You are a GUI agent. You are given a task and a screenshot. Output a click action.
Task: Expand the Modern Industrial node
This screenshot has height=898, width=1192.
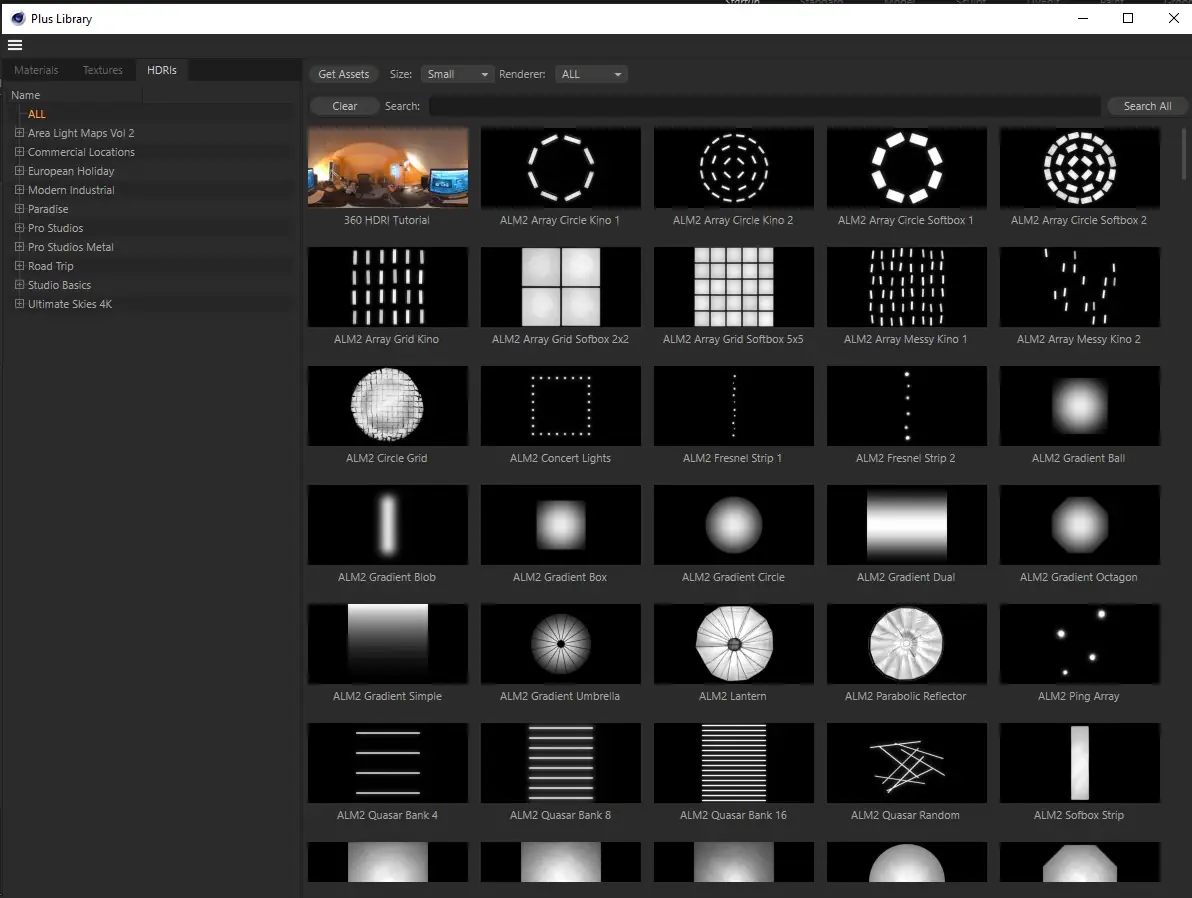click(20, 189)
